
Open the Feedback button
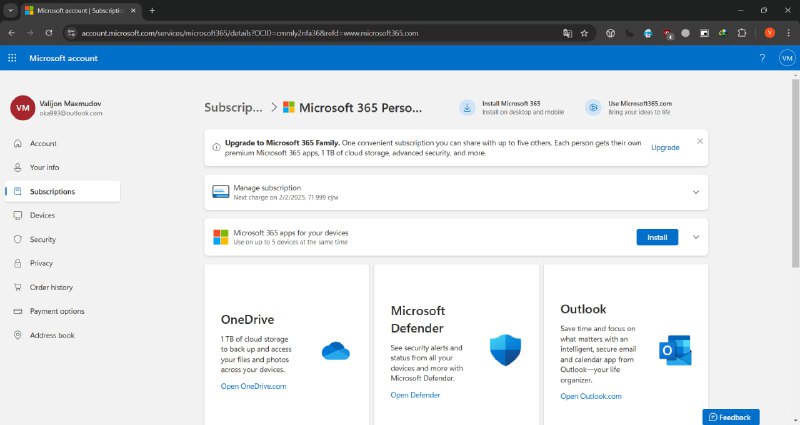[731, 417]
